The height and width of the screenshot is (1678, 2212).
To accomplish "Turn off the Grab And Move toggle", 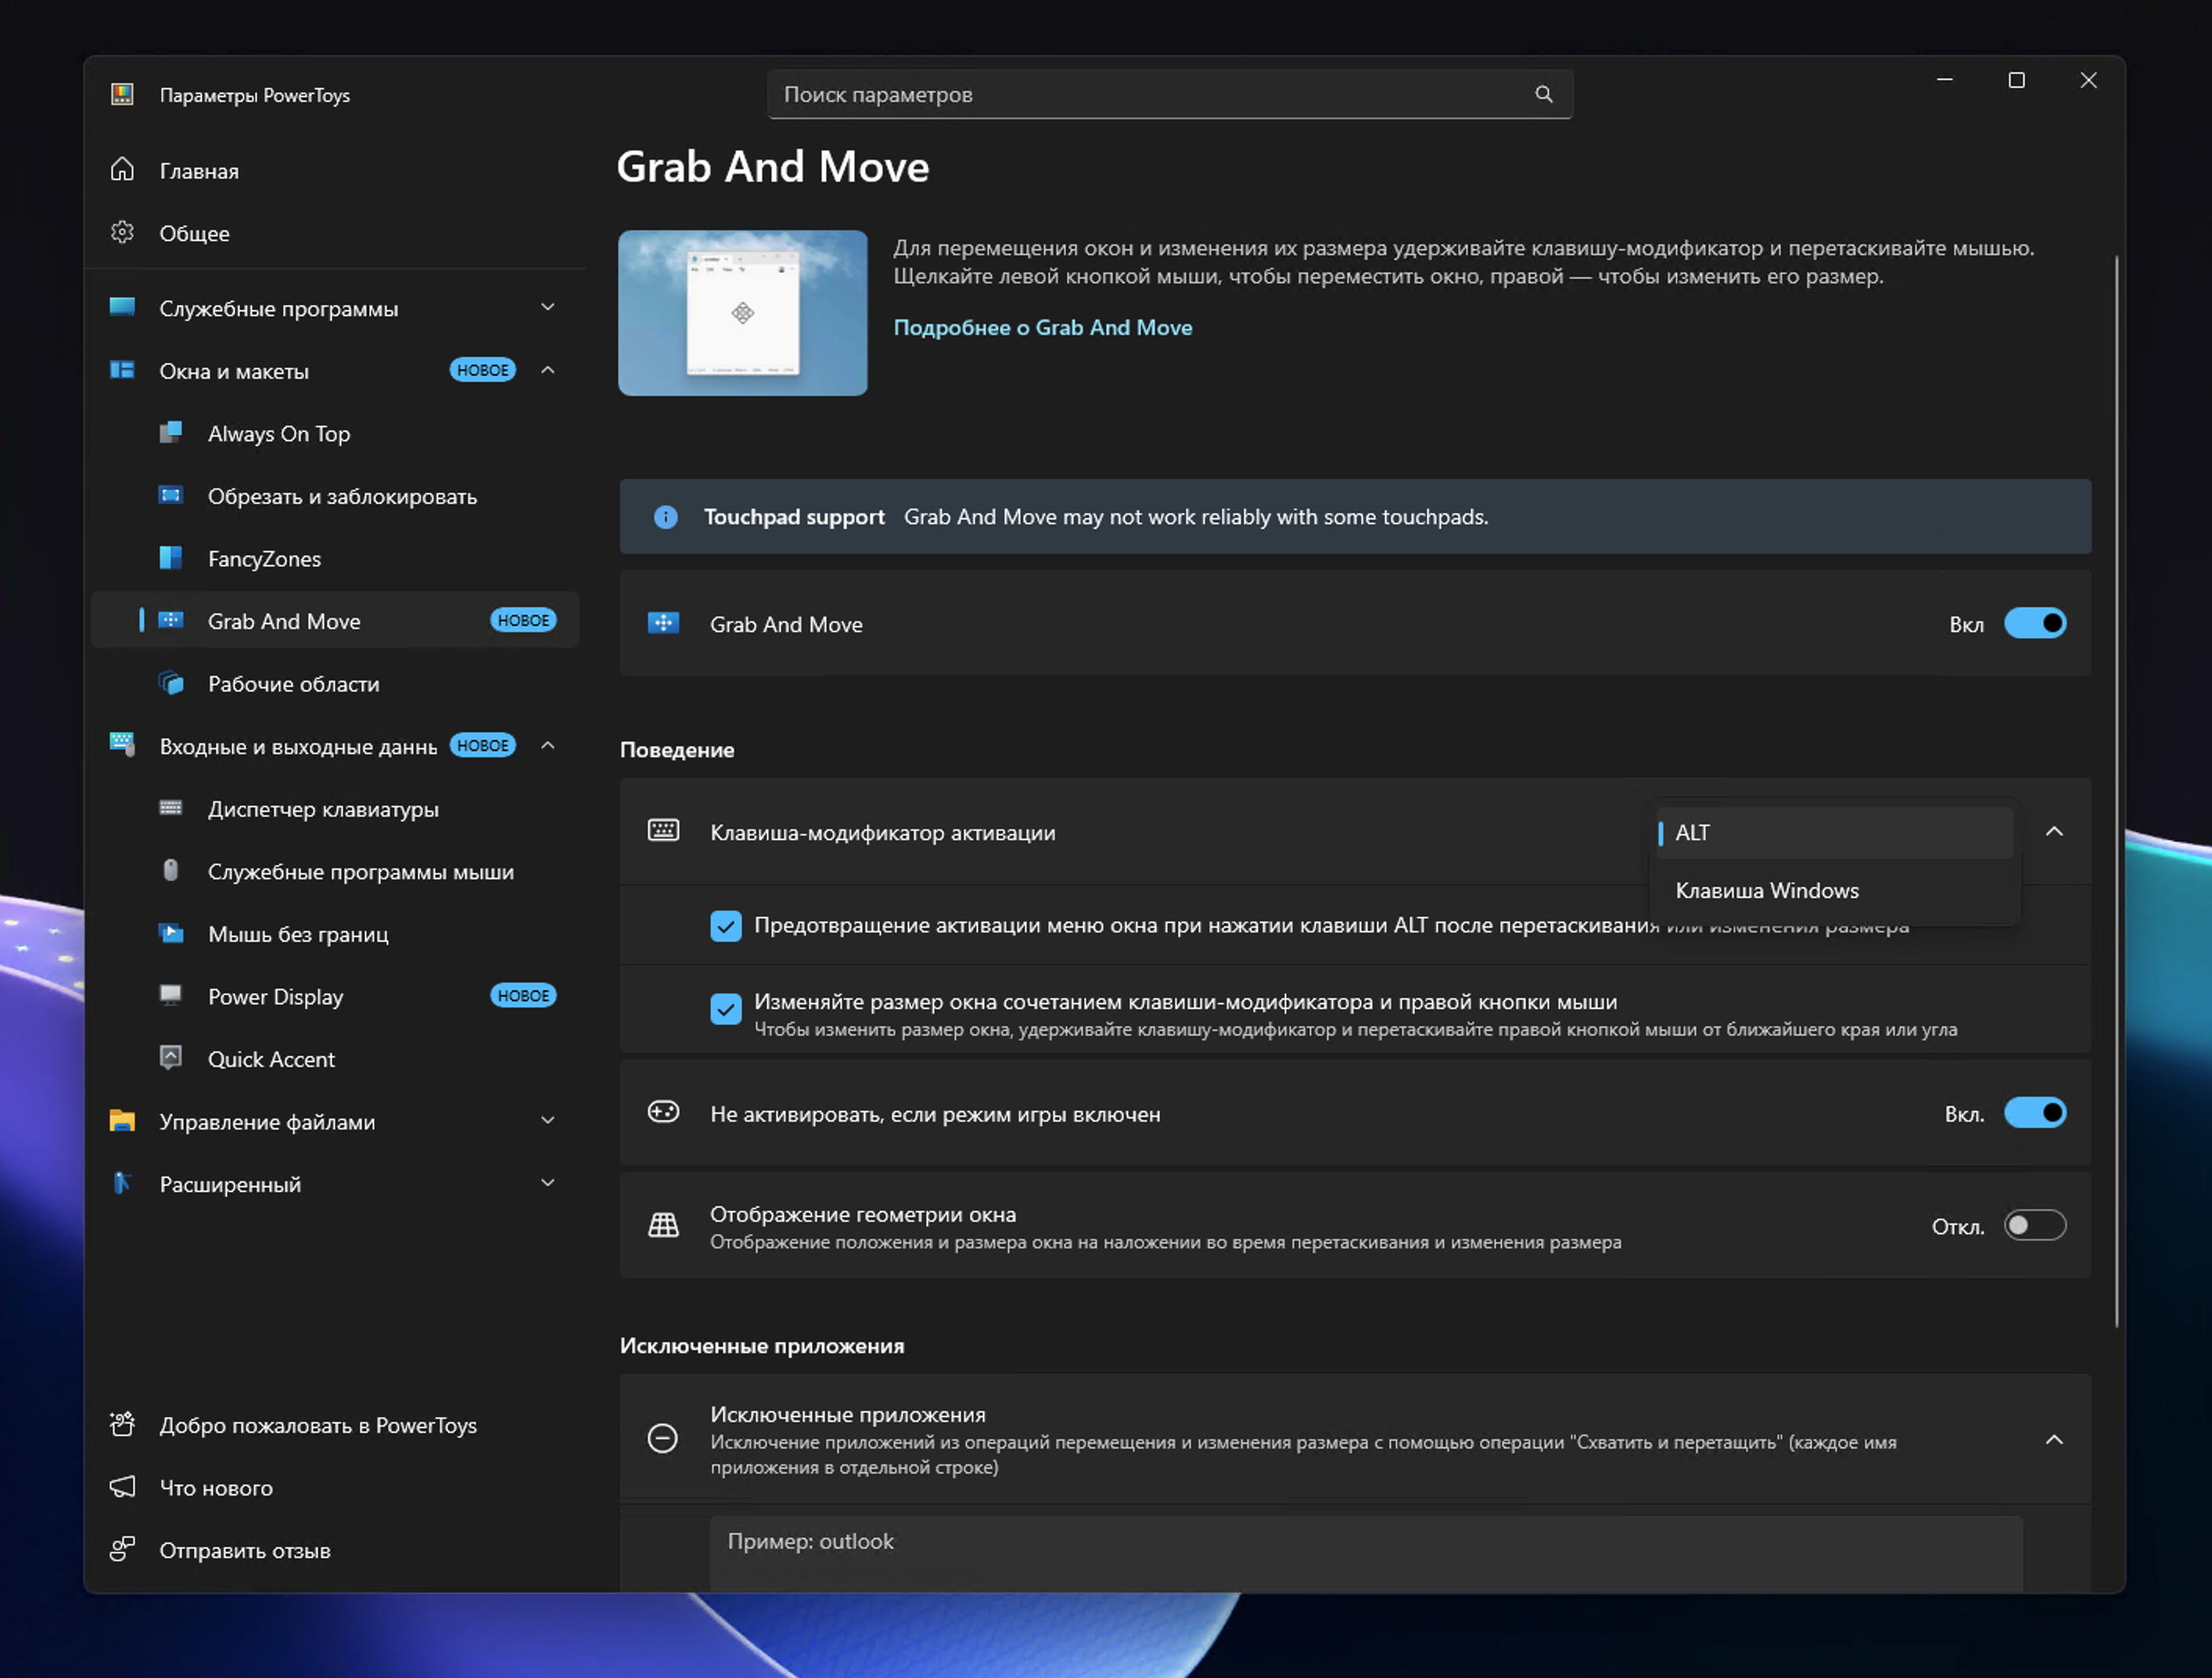I will 2034,624.
